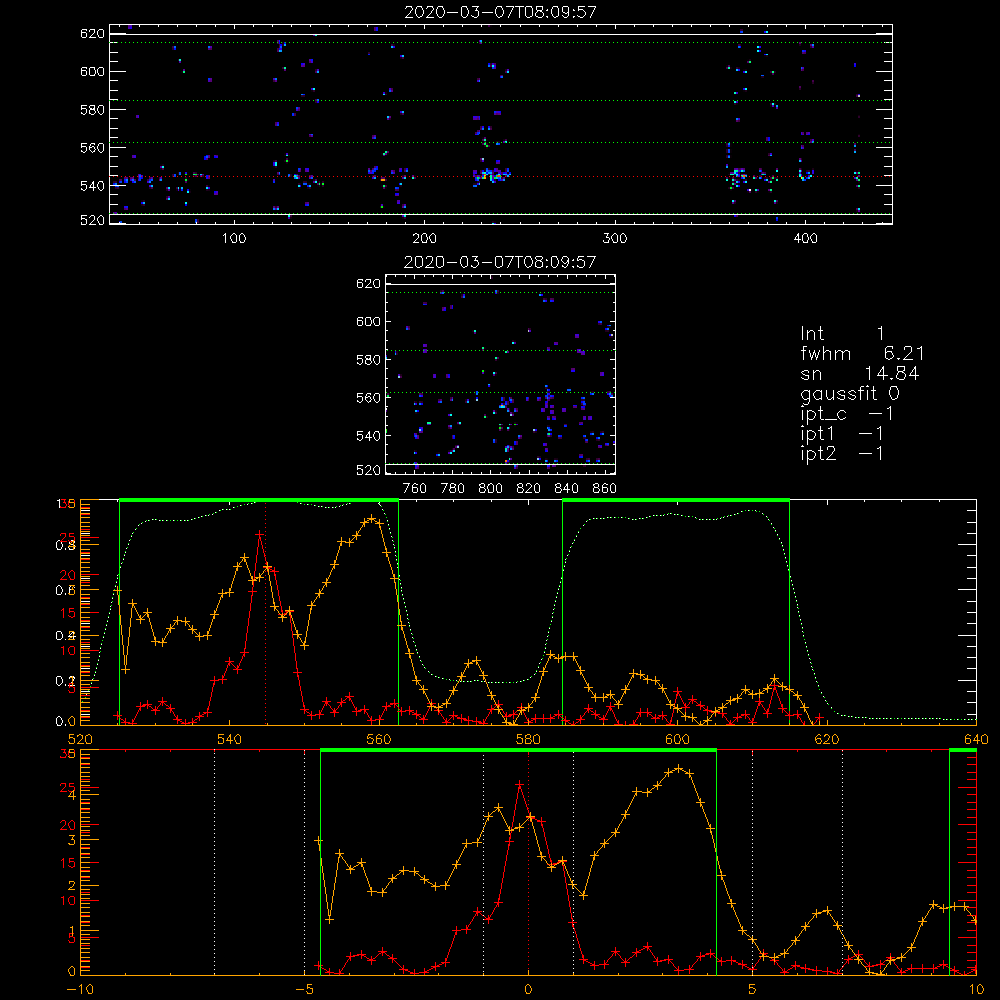Click x-axis label 200 on top plot

(424, 239)
